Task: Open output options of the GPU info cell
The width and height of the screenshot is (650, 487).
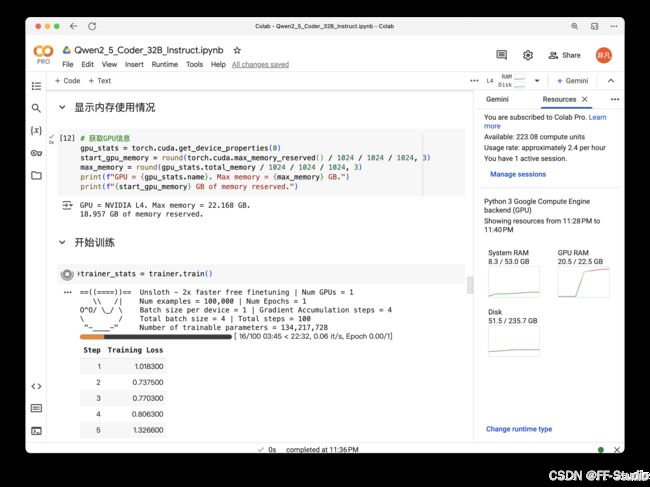Action: tap(67, 205)
